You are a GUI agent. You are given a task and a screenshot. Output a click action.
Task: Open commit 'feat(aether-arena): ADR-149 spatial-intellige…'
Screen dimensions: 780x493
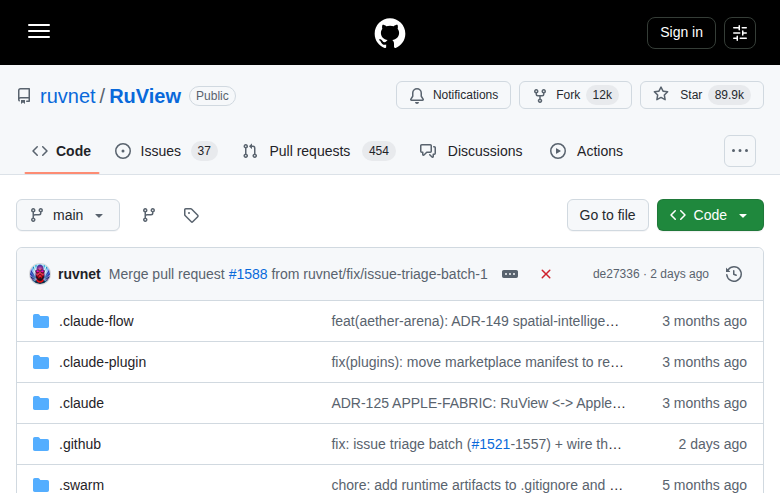coord(475,321)
